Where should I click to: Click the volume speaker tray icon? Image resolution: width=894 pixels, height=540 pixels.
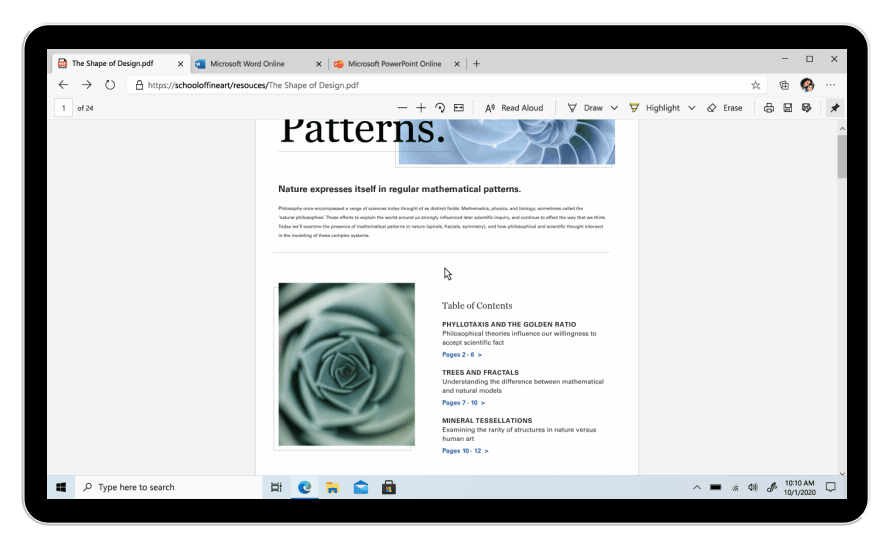tap(753, 487)
